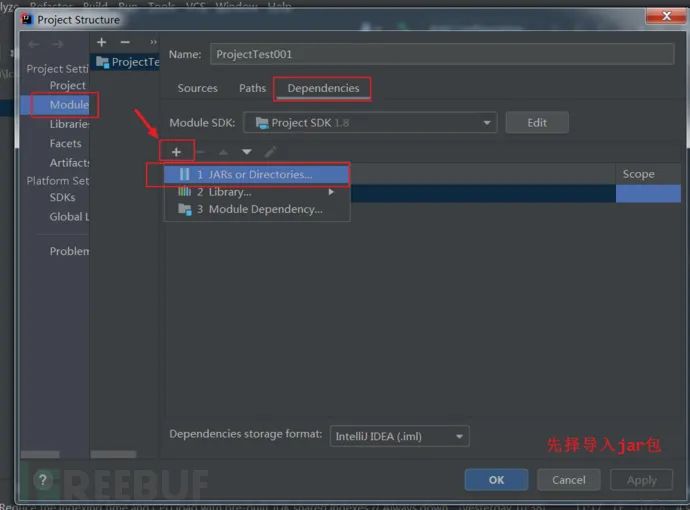Click the Scope column header

tap(648, 174)
